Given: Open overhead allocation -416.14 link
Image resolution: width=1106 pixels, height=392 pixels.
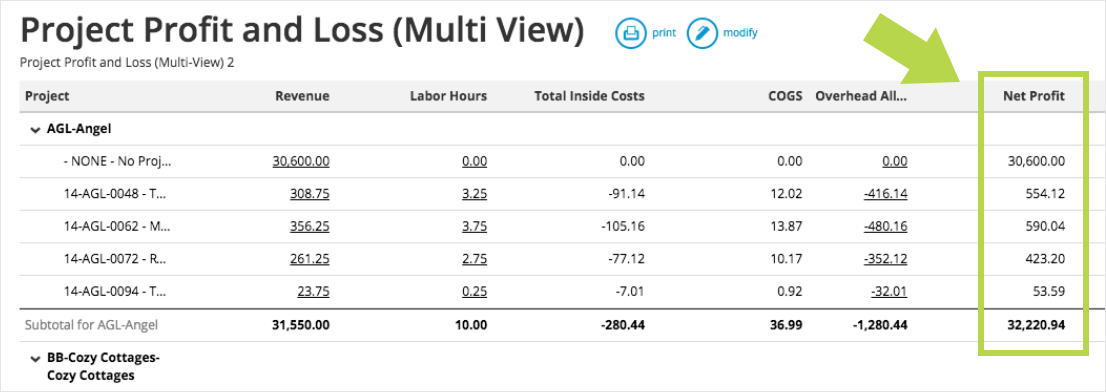Looking at the screenshot, I should pos(885,193).
